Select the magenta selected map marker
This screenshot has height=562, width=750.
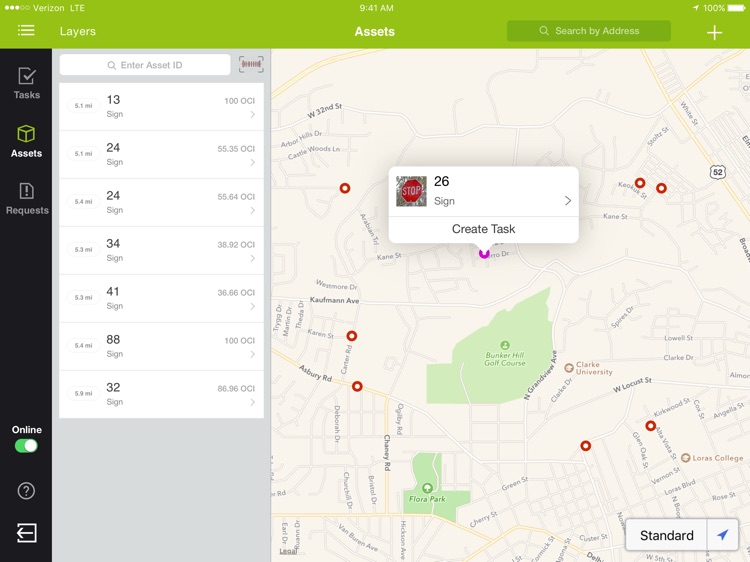pyautogui.click(x=484, y=253)
